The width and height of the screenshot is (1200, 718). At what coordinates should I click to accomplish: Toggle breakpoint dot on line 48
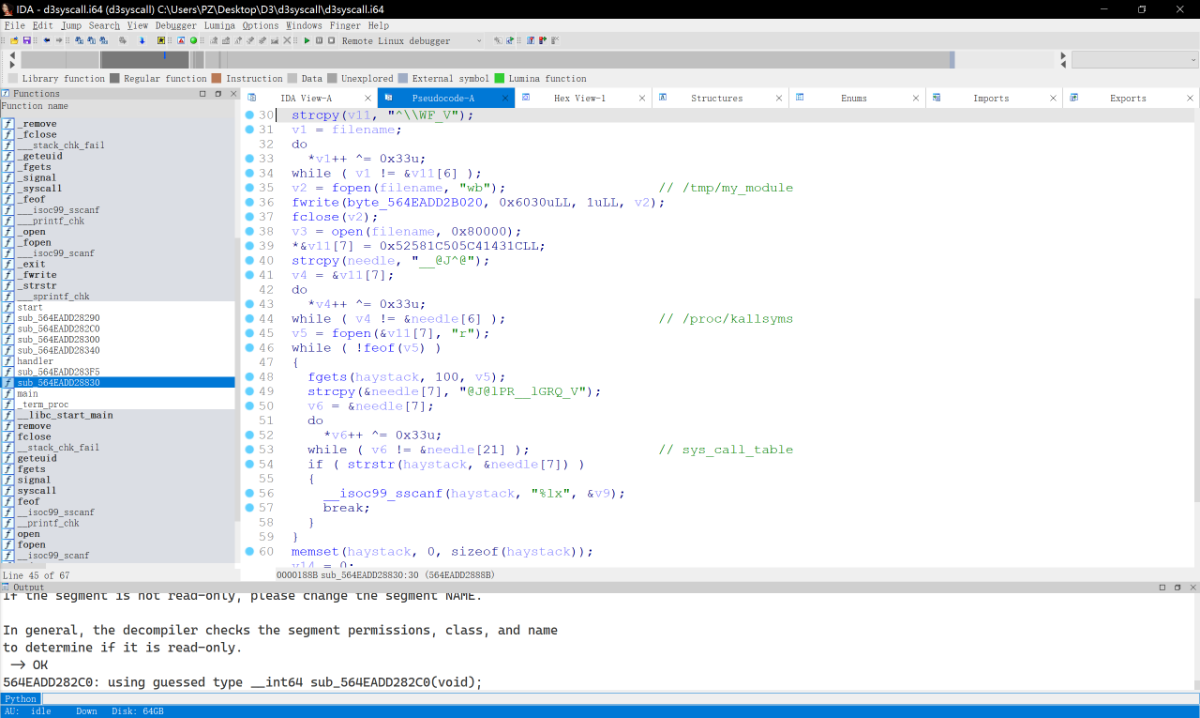[x=249, y=376]
